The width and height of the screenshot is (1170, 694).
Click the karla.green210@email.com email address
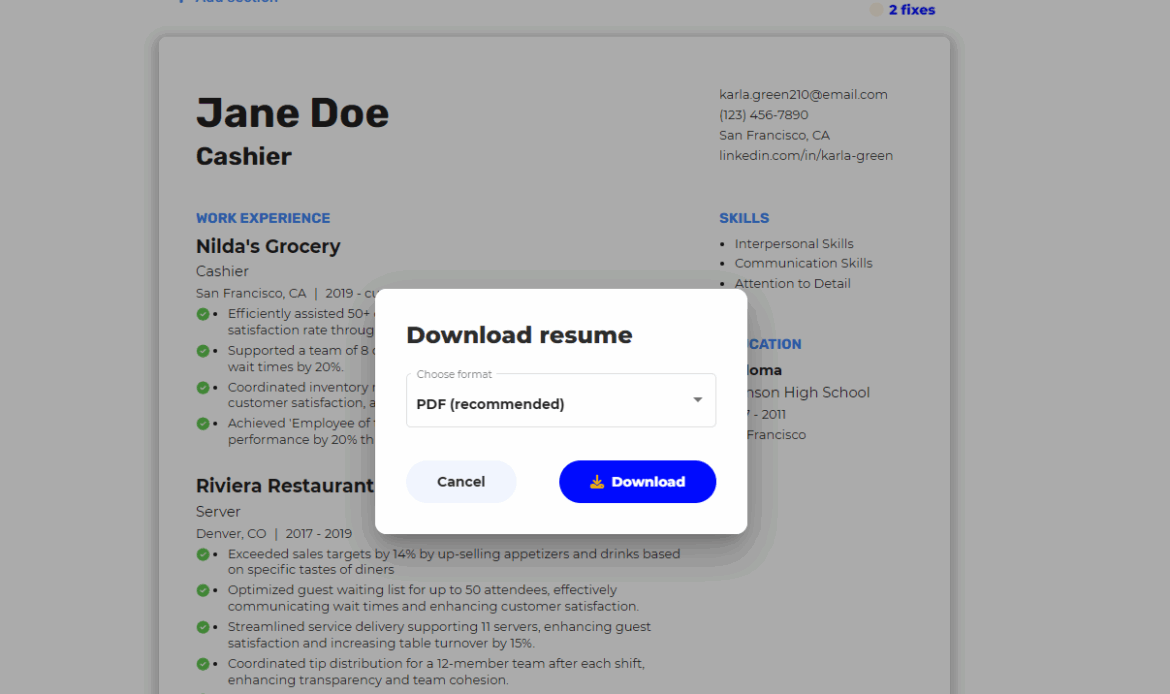pyautogui.click(x=803, y=95)
